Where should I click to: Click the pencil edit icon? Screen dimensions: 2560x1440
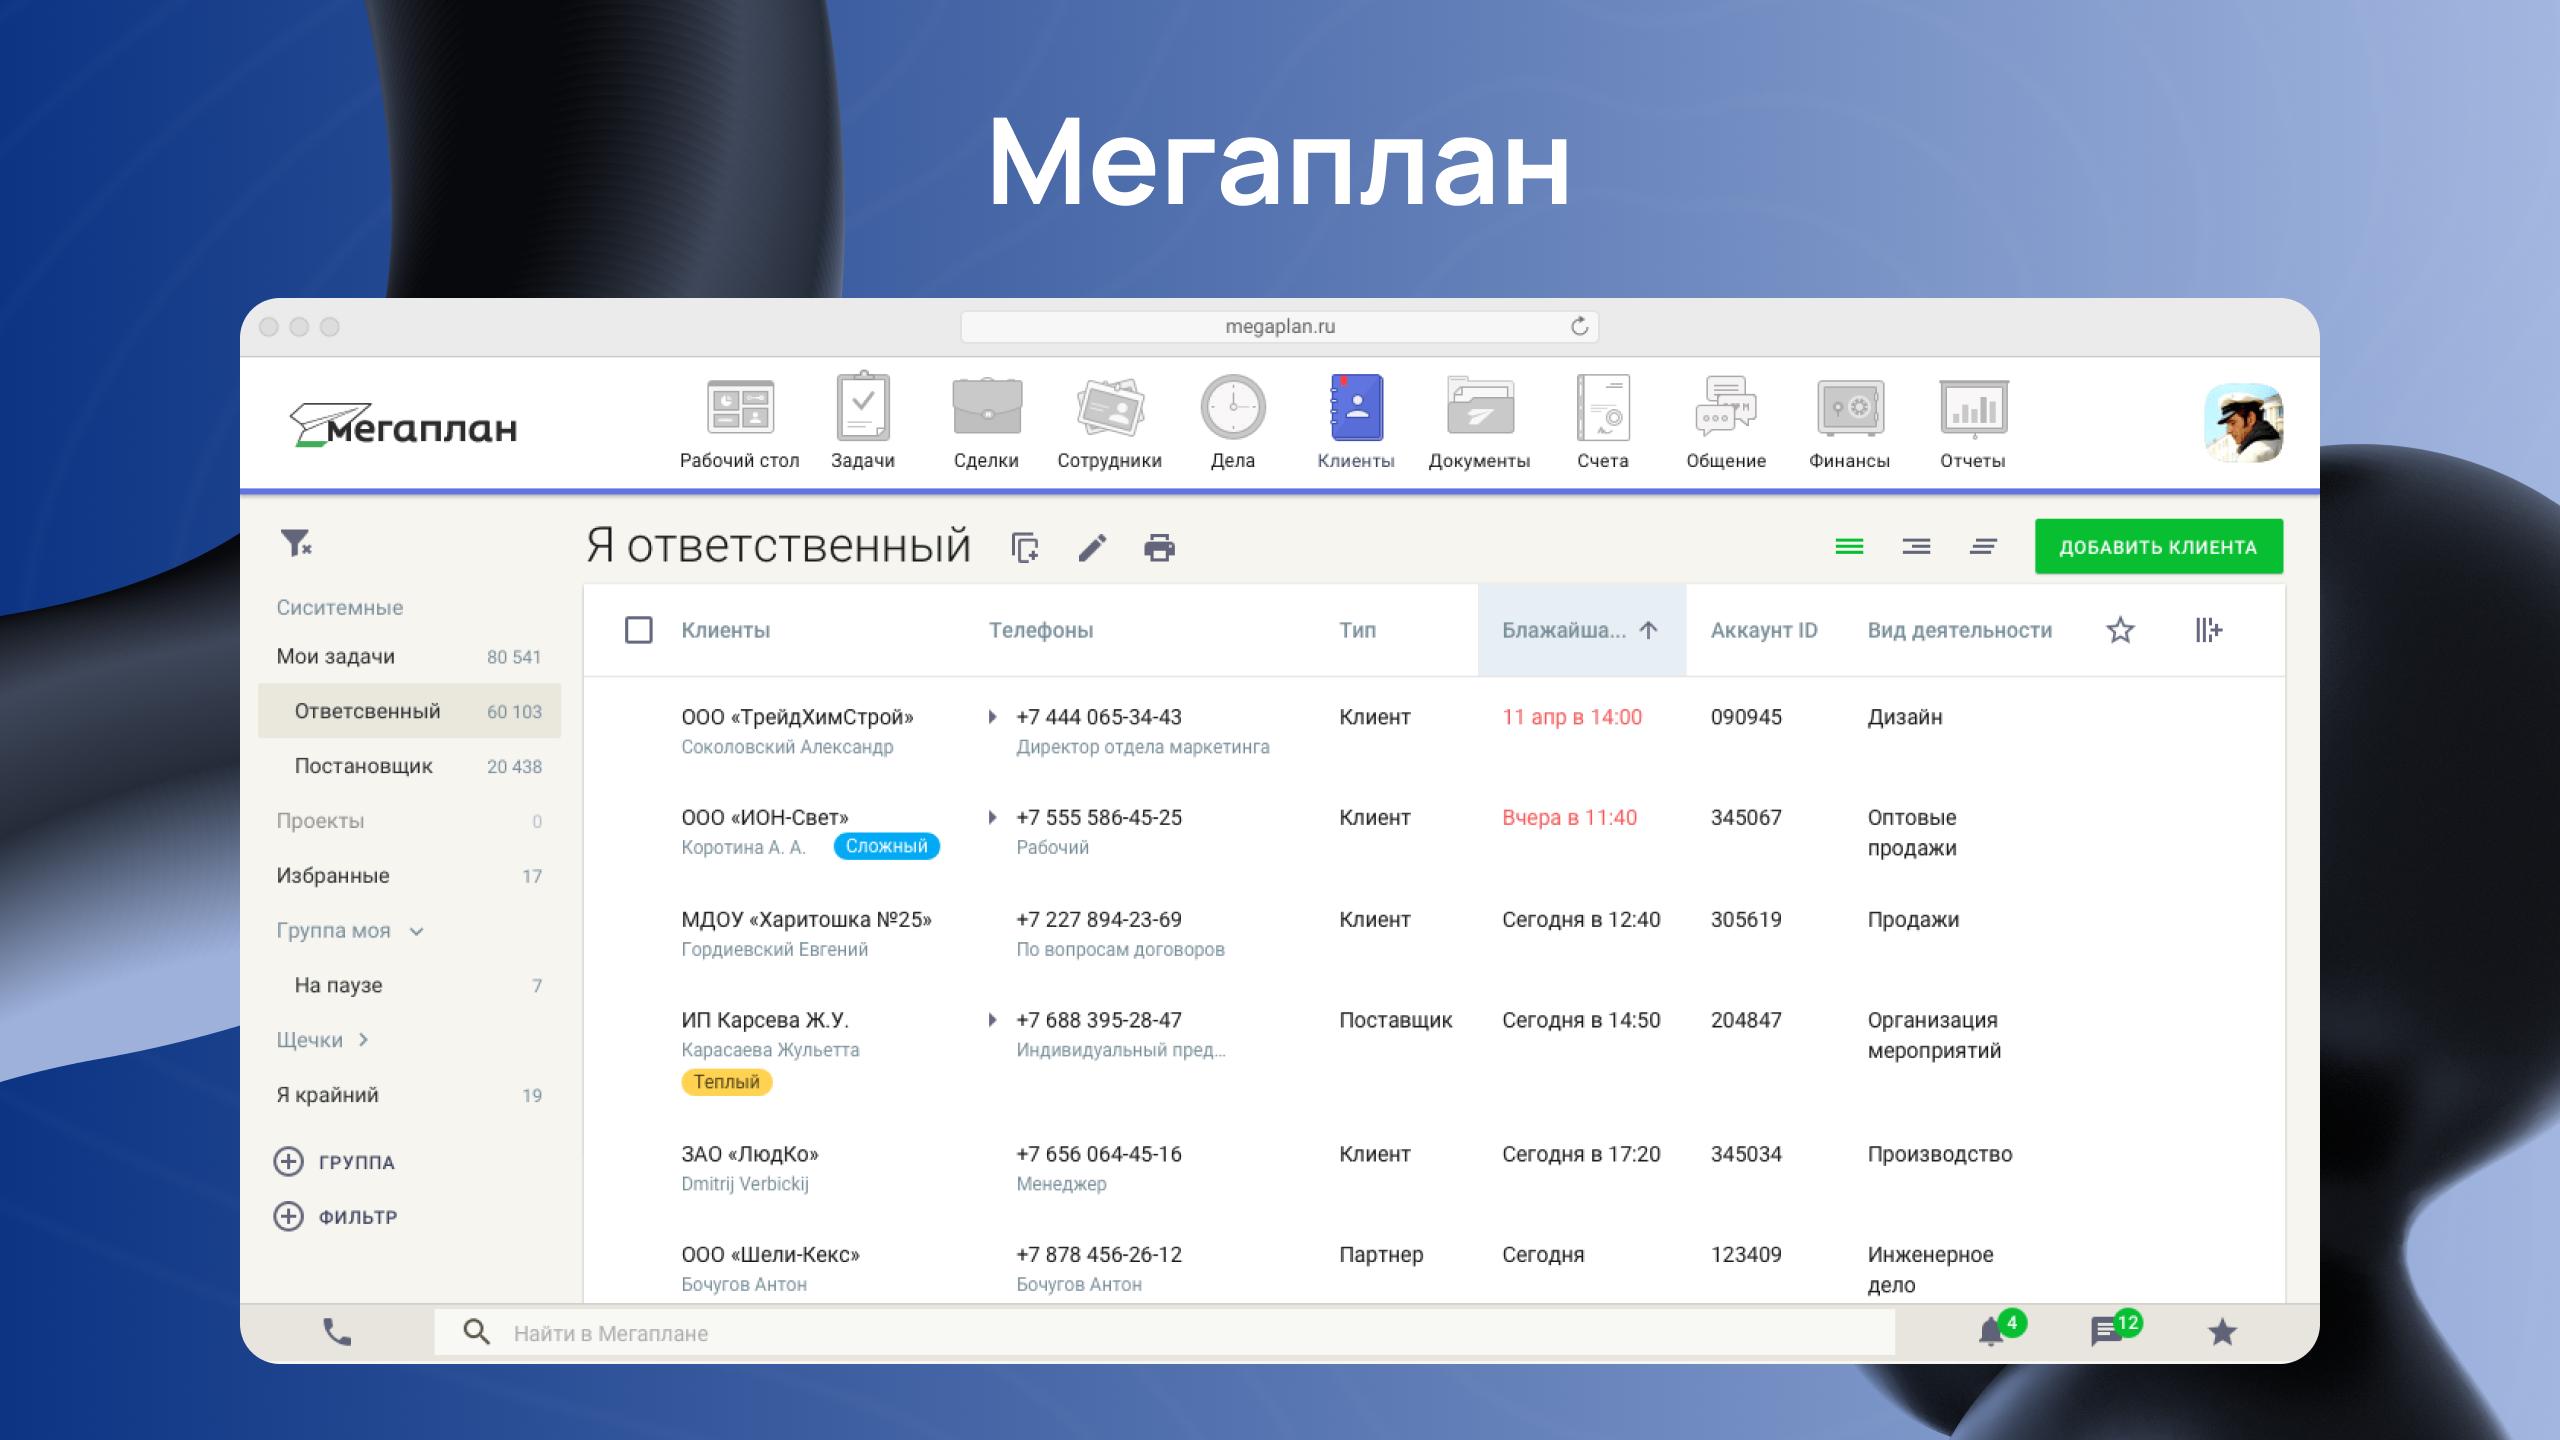(x=1092, y=548)
